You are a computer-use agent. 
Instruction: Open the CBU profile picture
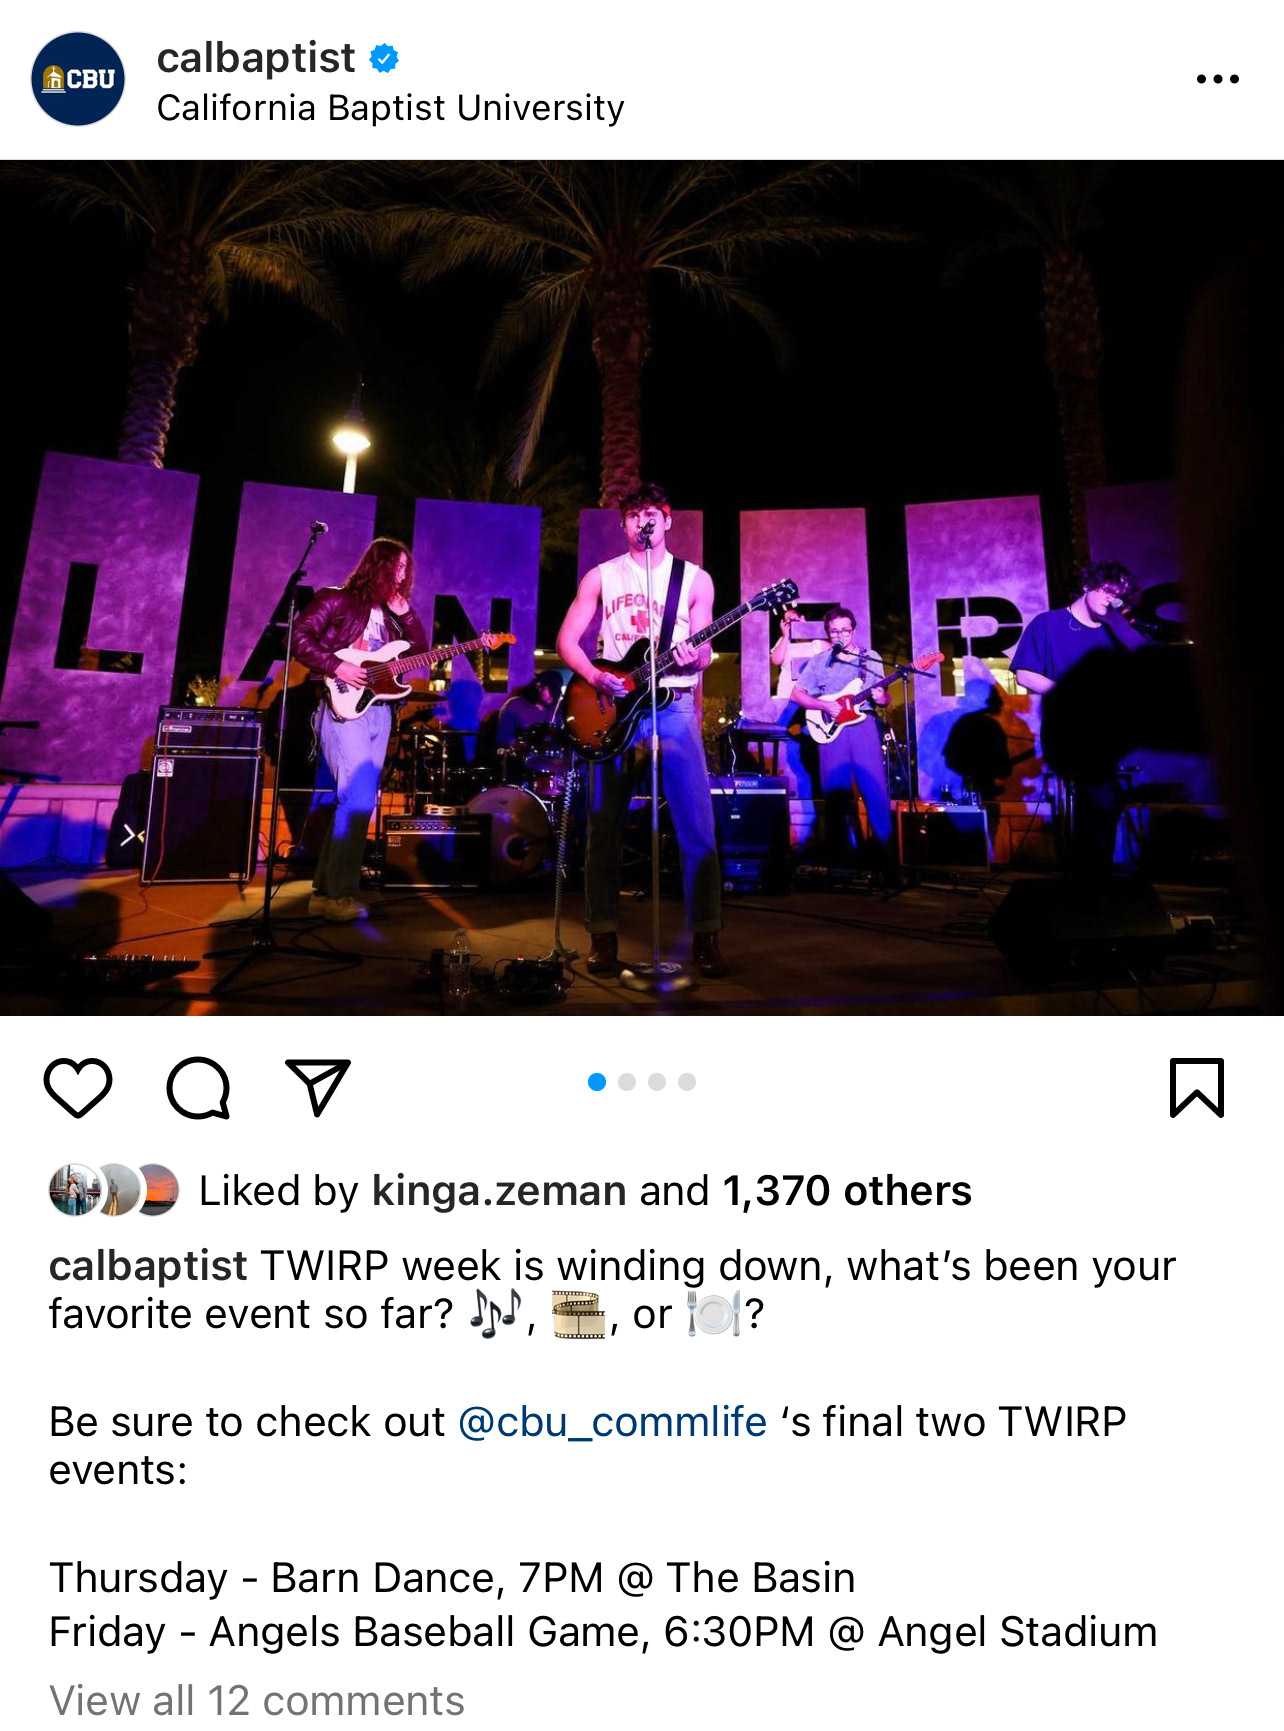tap(78, 79)
